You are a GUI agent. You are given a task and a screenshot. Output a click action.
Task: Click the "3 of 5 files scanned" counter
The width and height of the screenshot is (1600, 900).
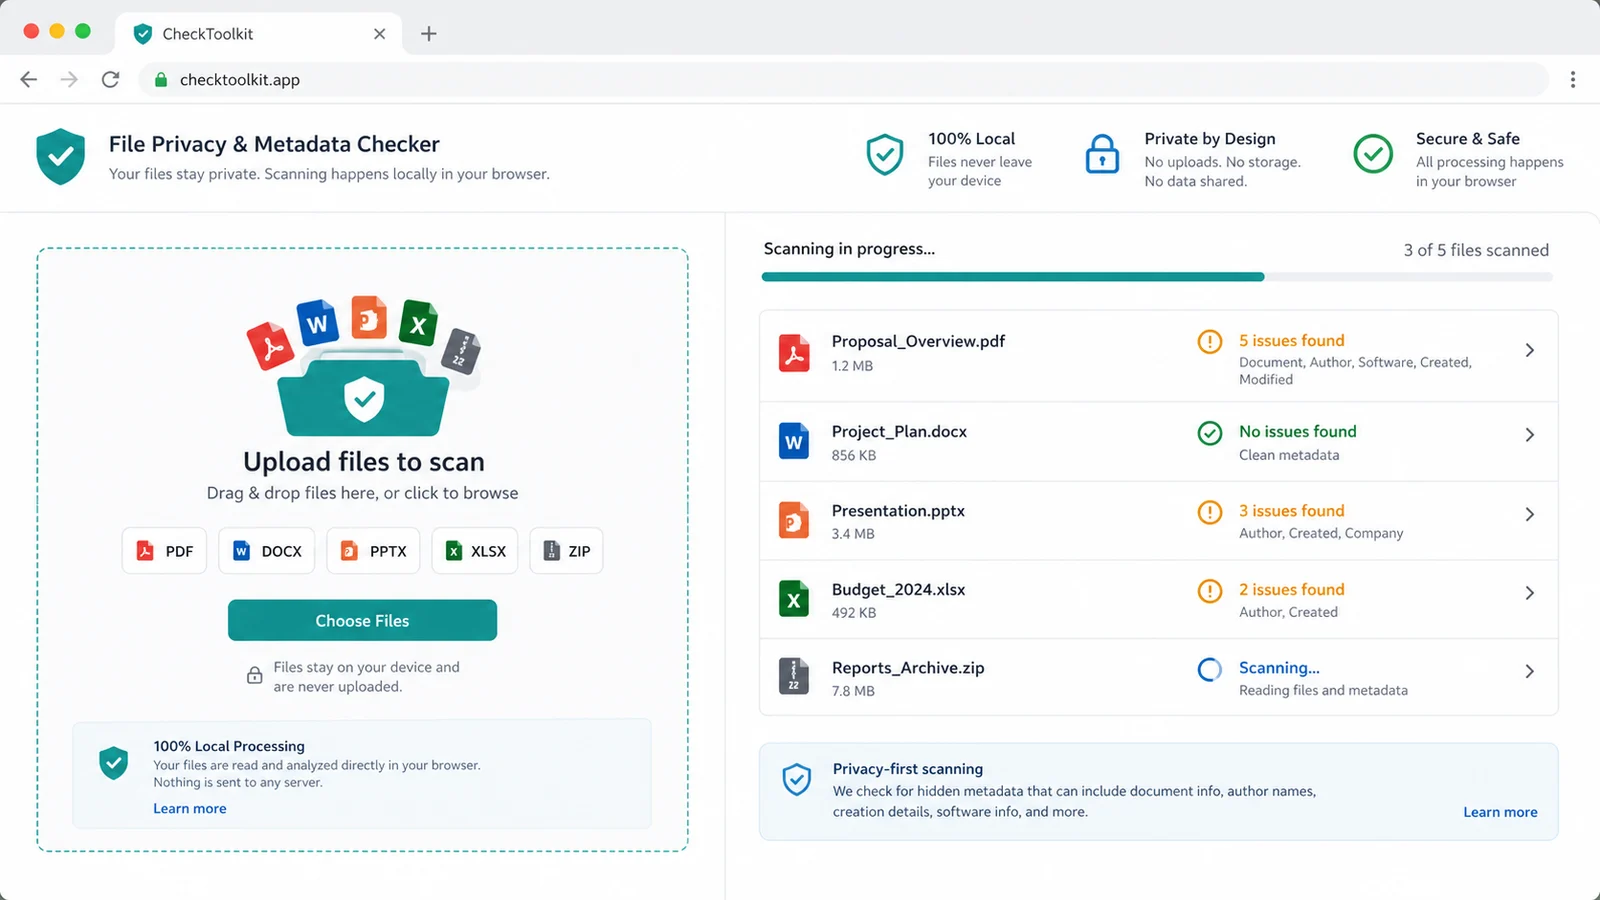1476,250
